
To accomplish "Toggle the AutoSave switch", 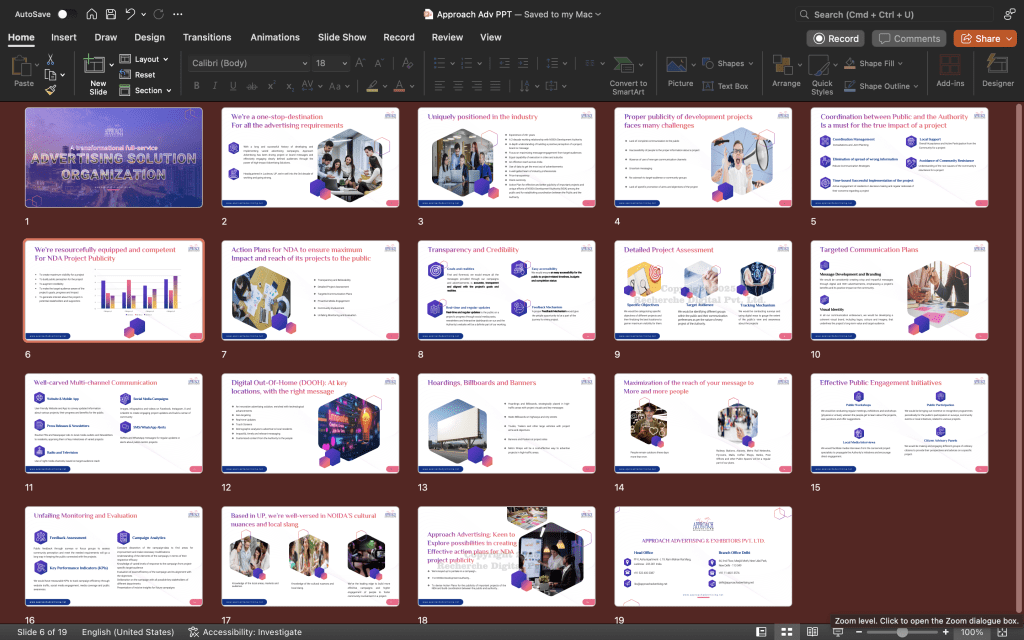I will click(x=66, y=14).
